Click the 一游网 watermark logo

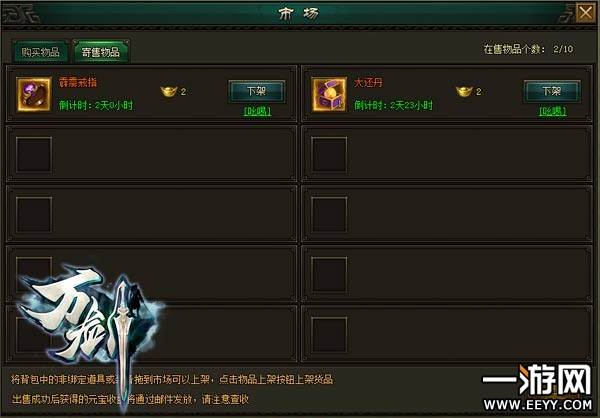coord(537,387)
